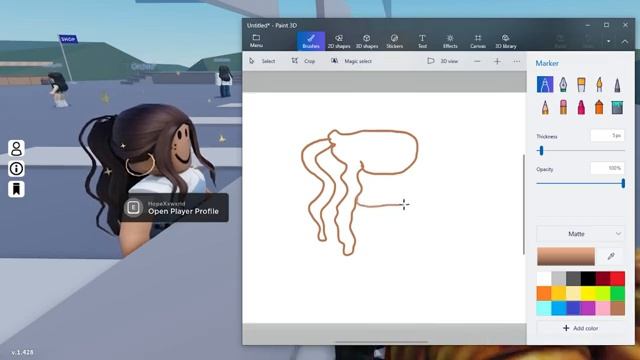Click the canvas vertical scrollbar

pos(524,204)
